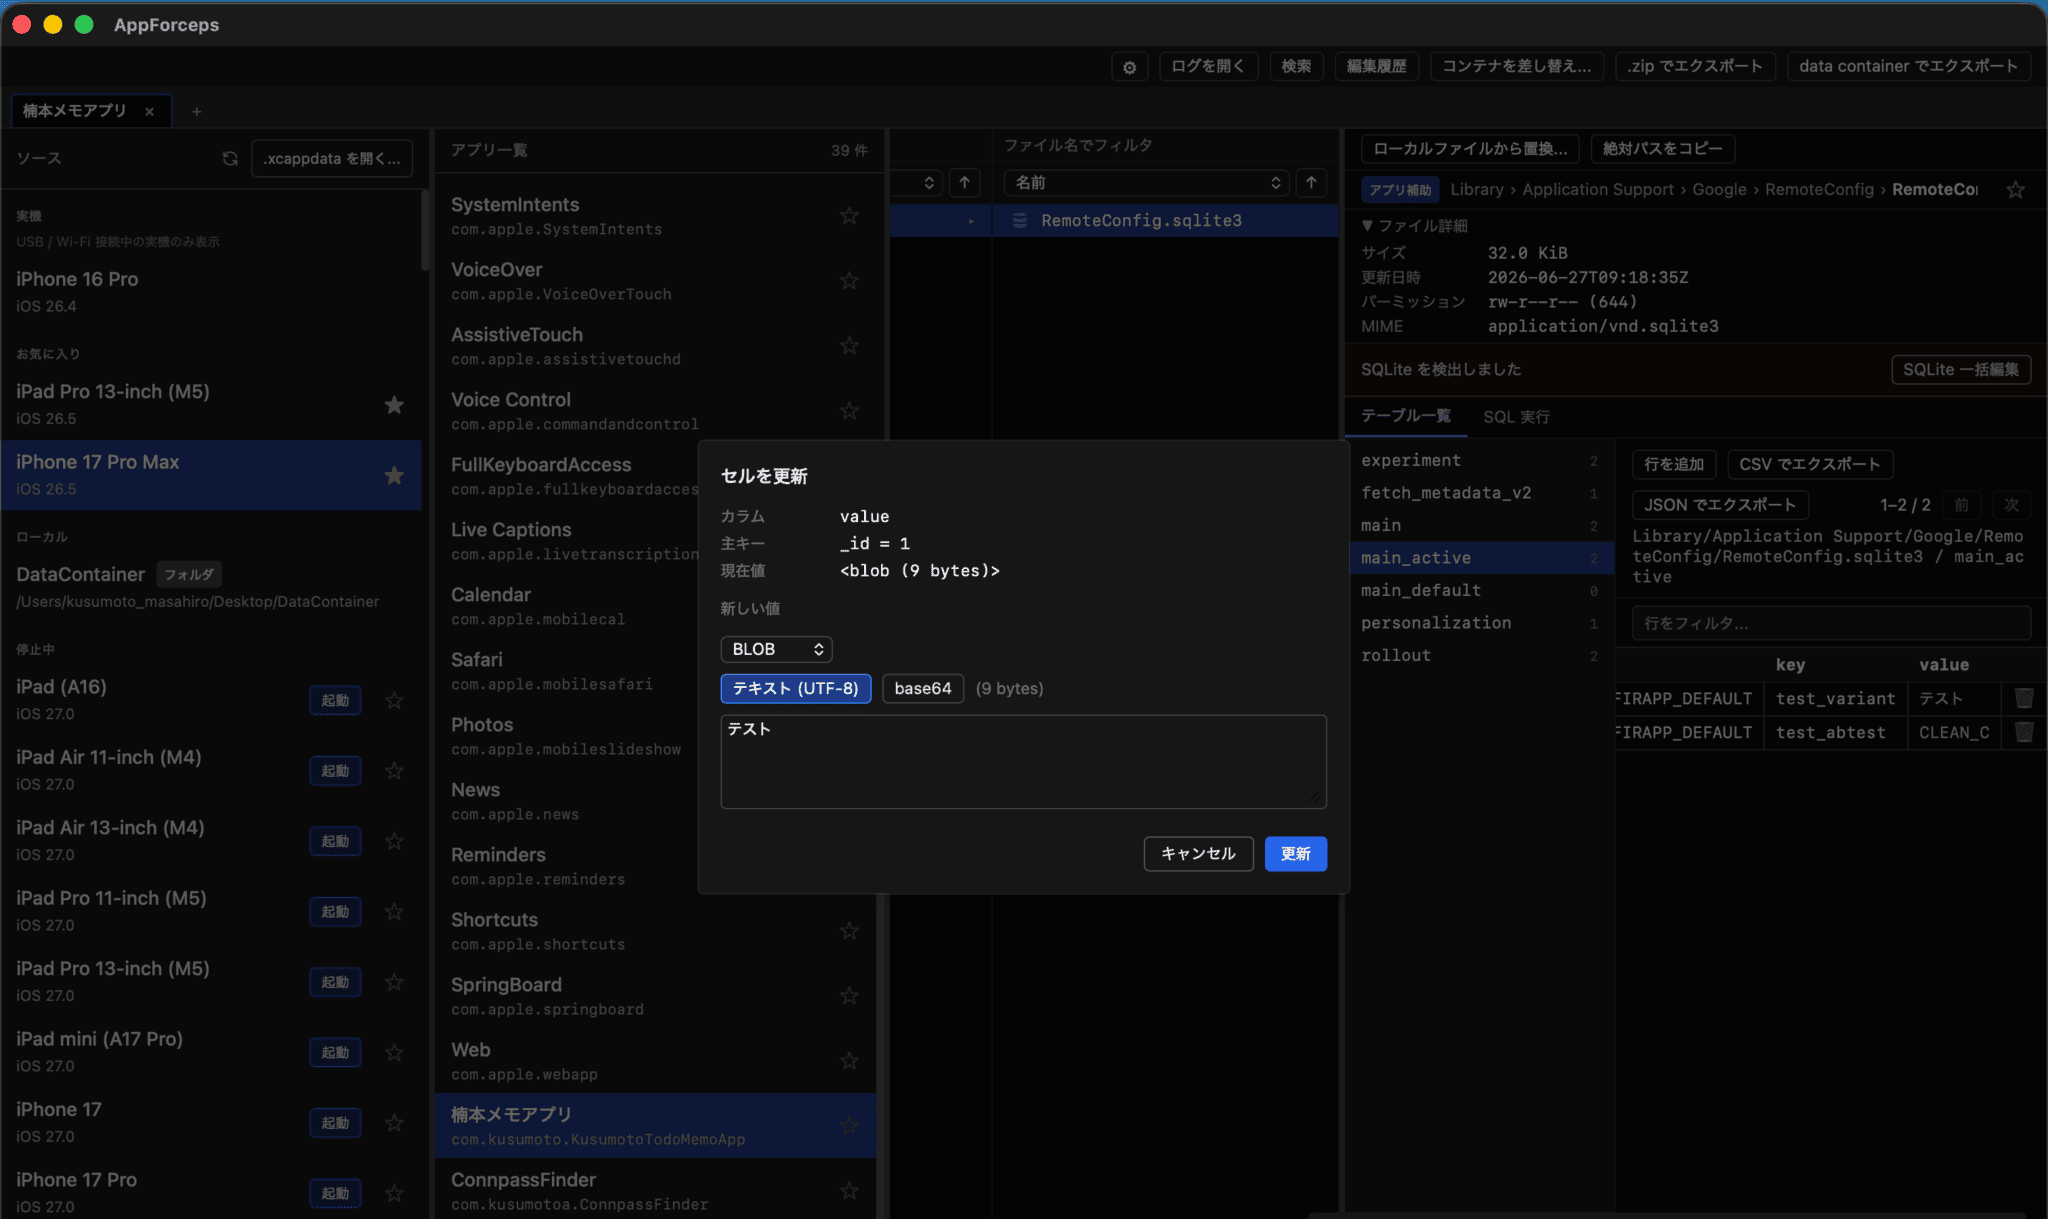Switch to the テーブル一覧 tab
This screenshot has height=1219, width=2048.
point(1405,415)
